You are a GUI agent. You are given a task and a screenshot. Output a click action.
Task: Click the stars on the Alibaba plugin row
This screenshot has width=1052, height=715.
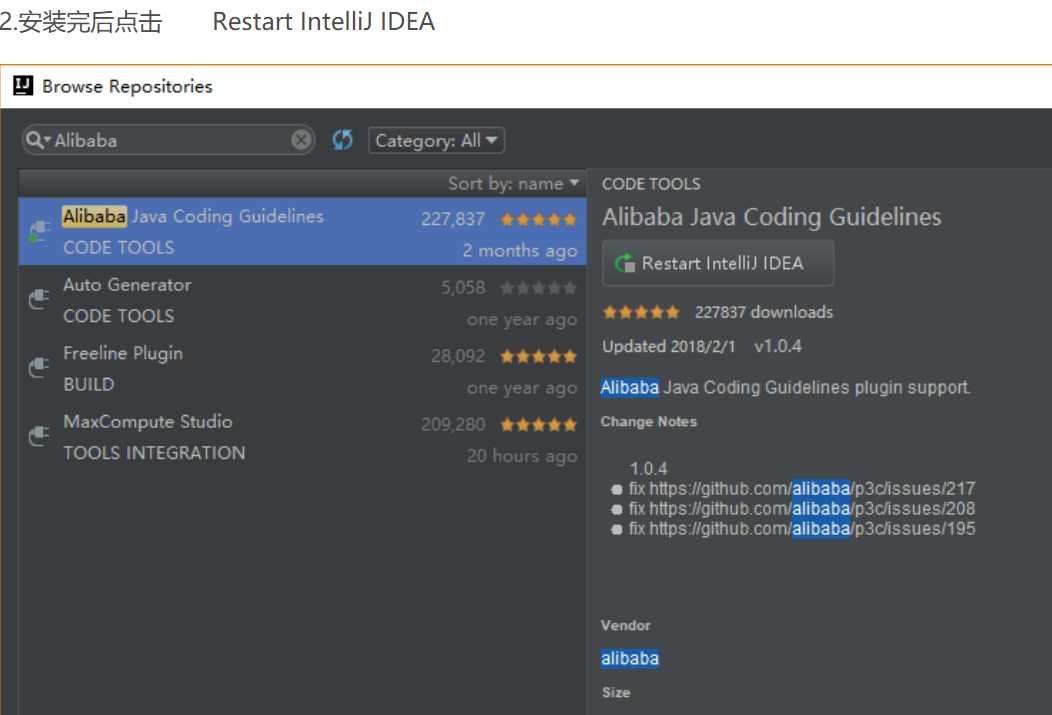point(539,219)
